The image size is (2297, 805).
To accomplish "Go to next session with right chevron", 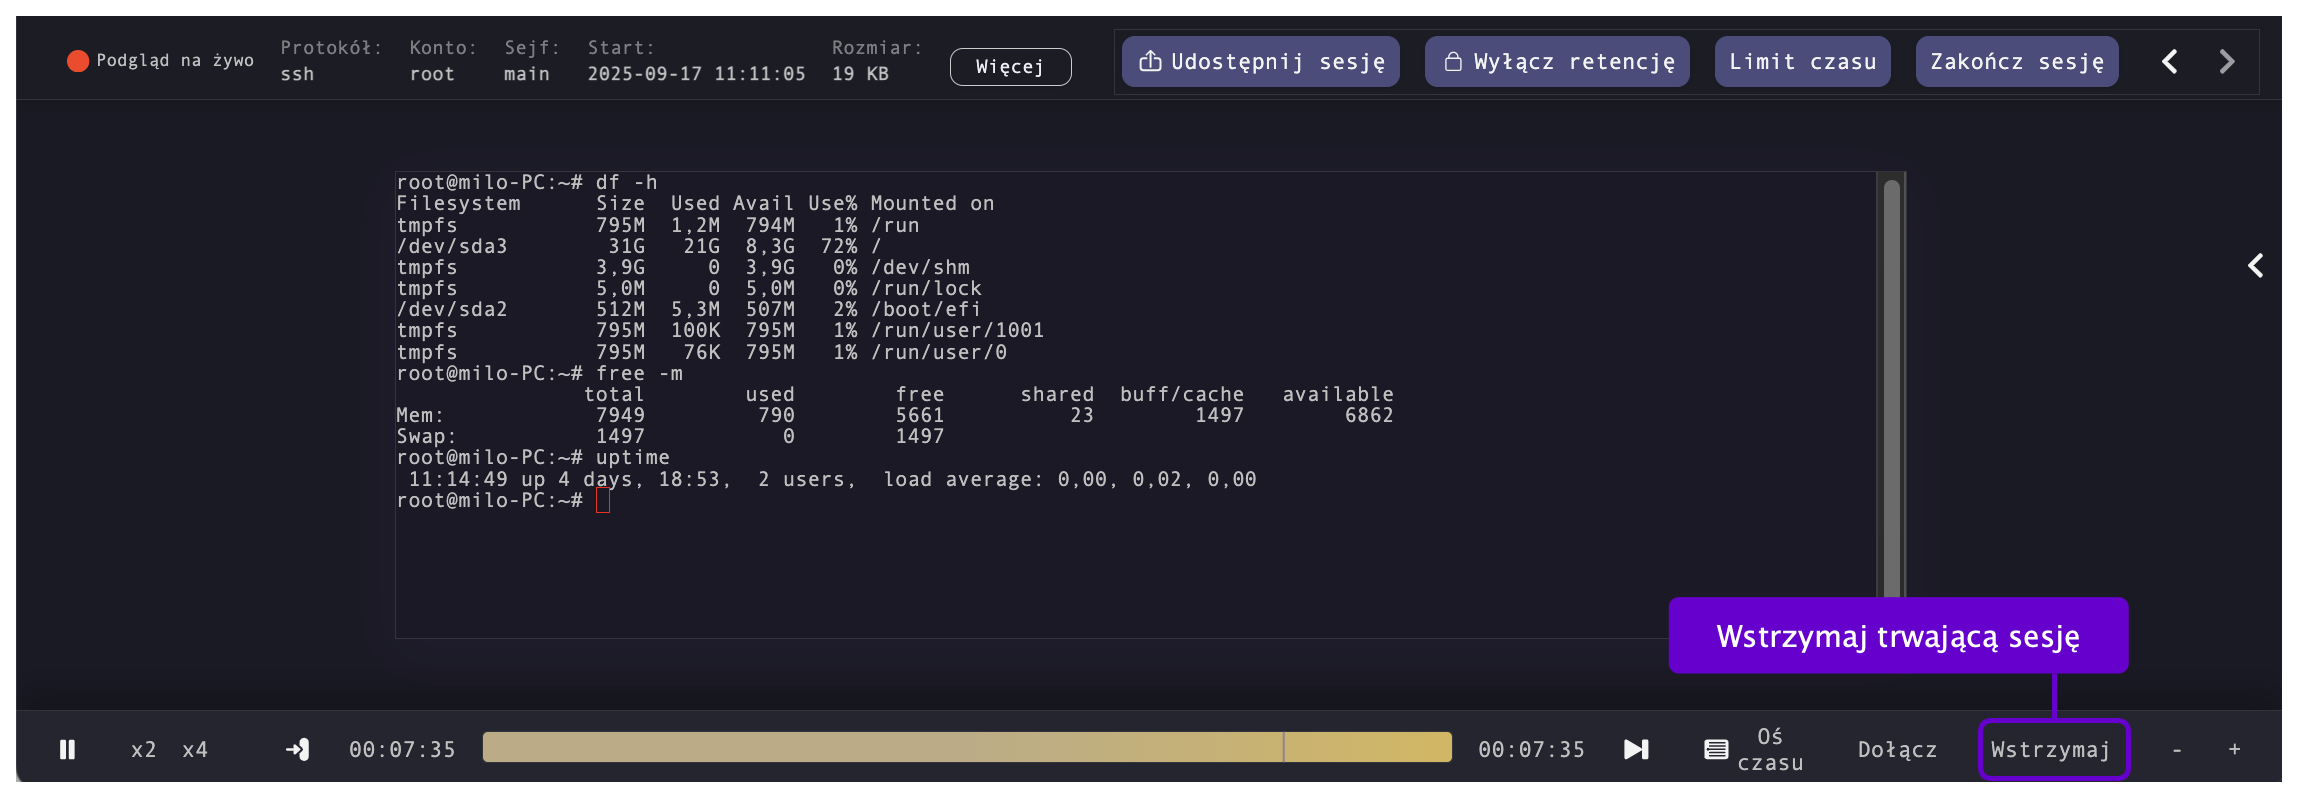I will (x=2227, y=62).
